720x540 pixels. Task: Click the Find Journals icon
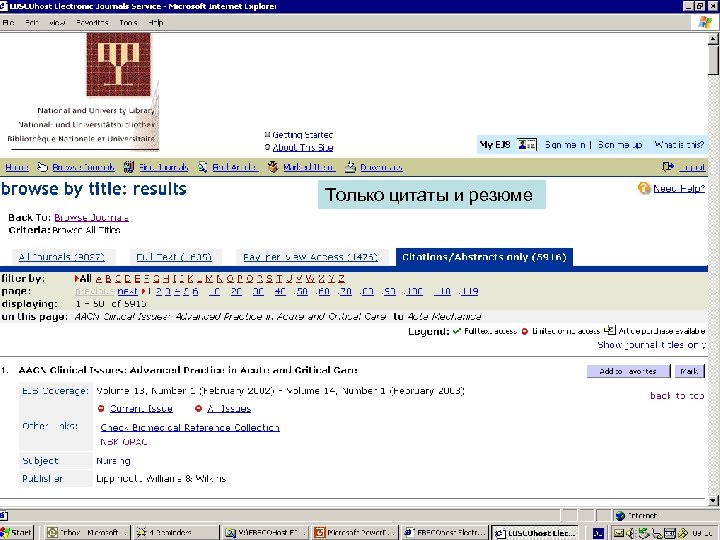point(129,167)
